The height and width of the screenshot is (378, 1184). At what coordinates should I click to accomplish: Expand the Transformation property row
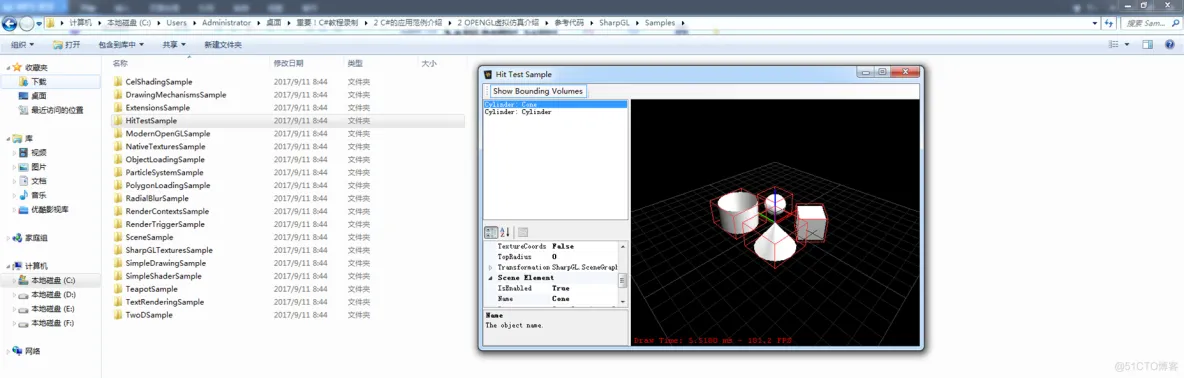491,268
